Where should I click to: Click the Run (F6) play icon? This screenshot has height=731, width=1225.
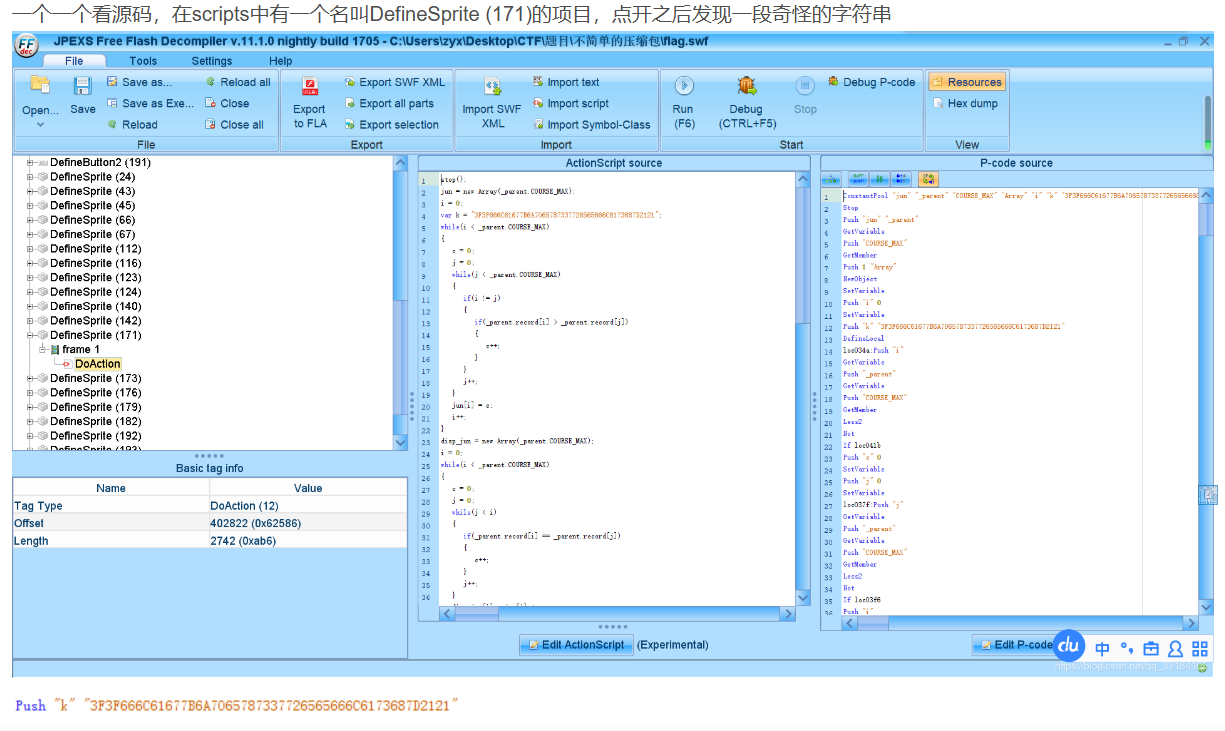pyautogui.click(x=684, y=86)
